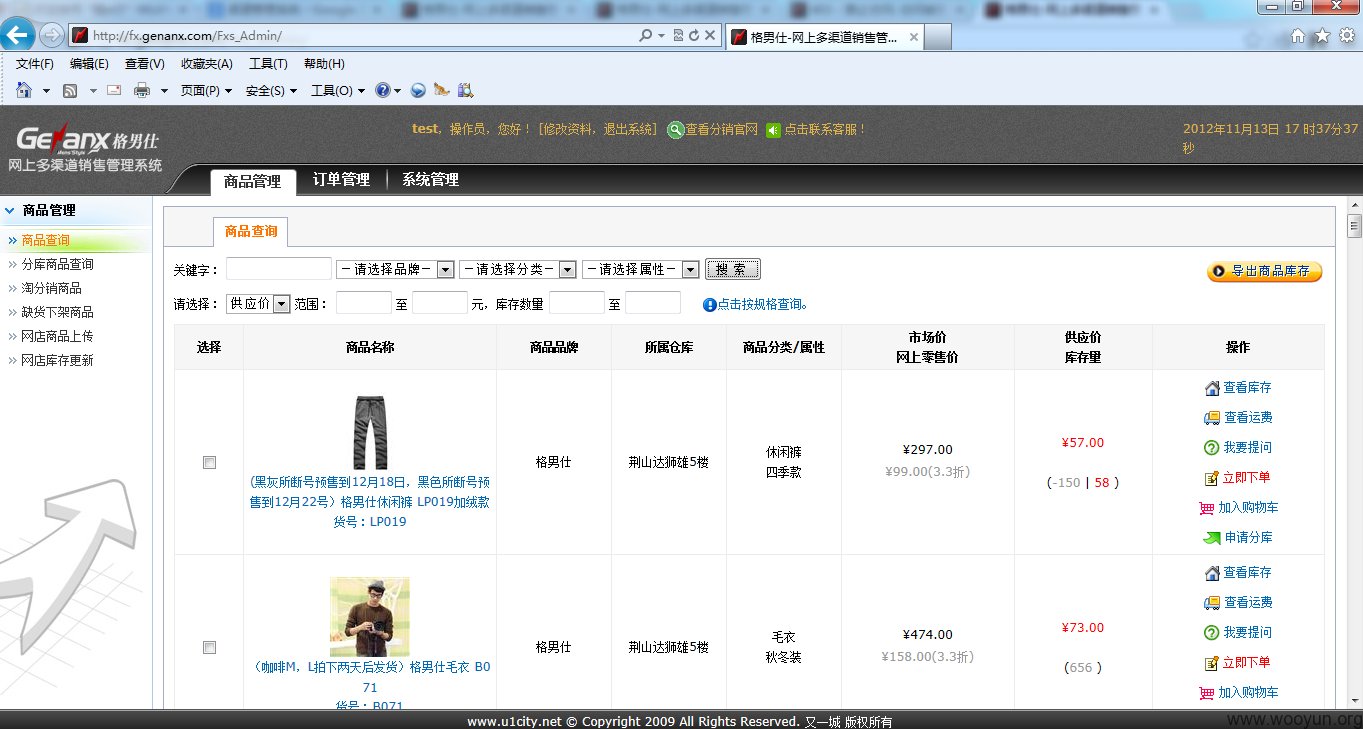Click the magnifier icon beside 查看分销官网

[x=676, y=130]
